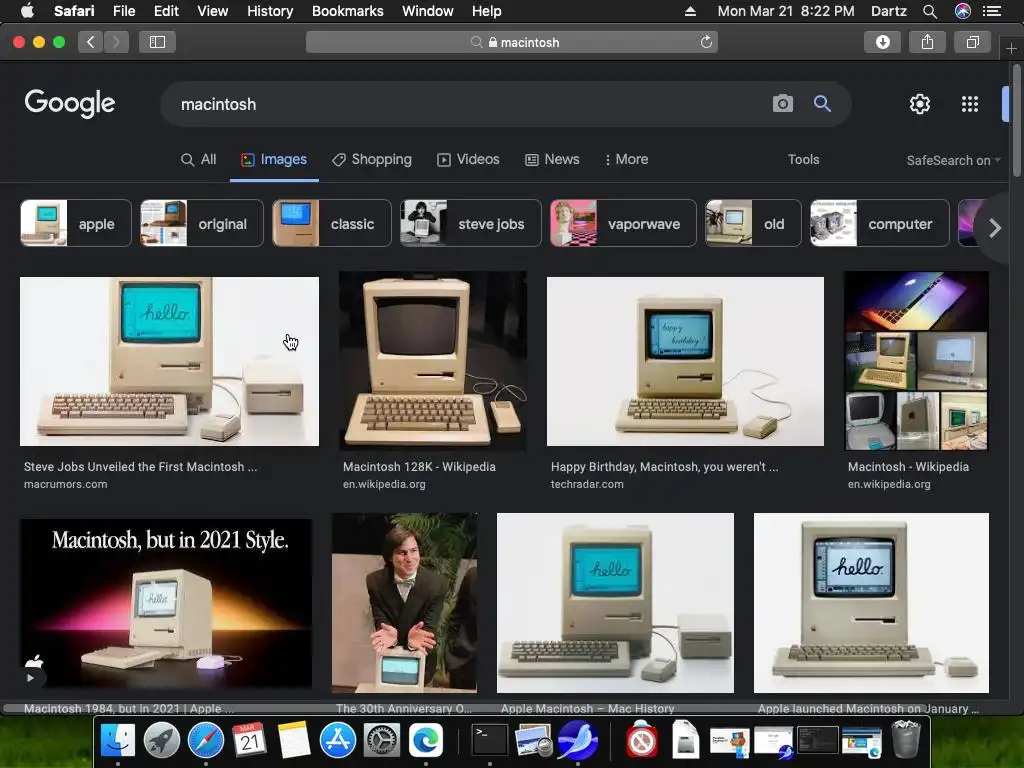The width and height of the screenshot is (1024, 768).
Task: Open the Share button in Safari toolbar
Action: pyautogui.click(x=927, y=42)
